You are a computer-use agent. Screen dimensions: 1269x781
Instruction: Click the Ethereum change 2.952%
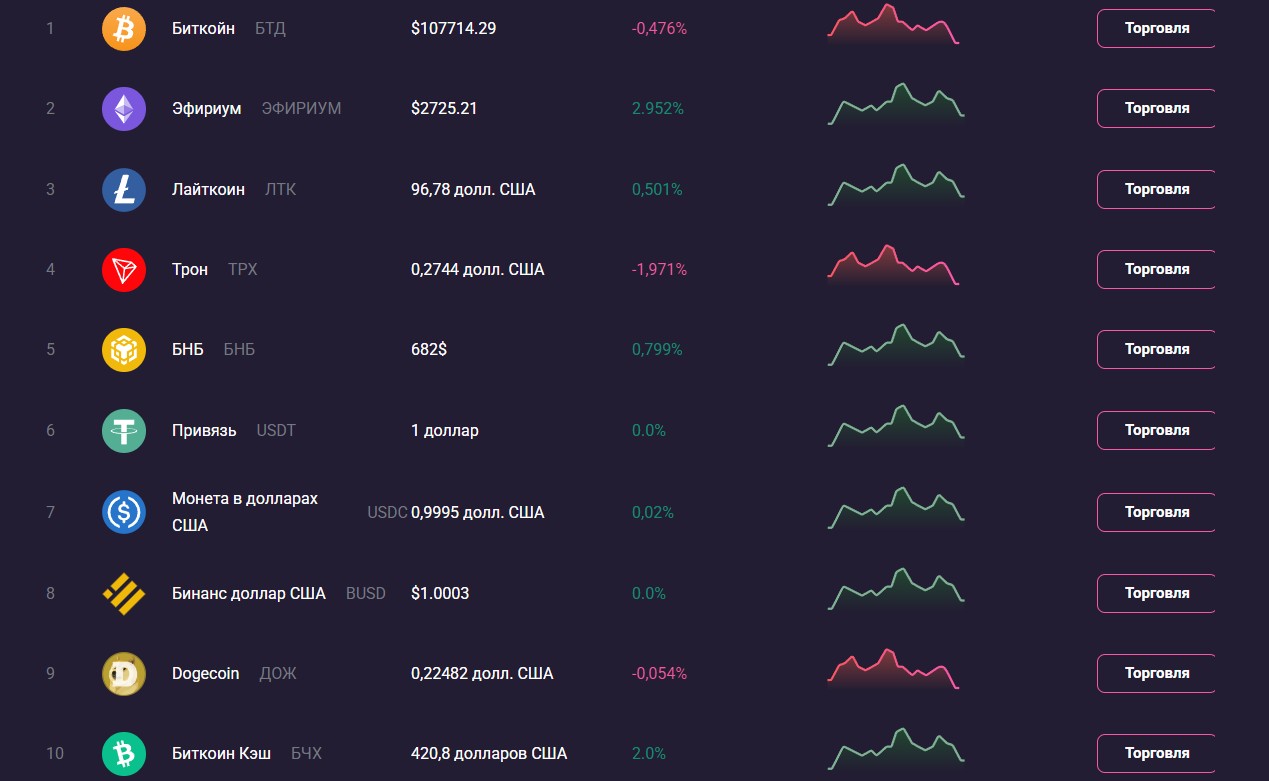[658, 108]
